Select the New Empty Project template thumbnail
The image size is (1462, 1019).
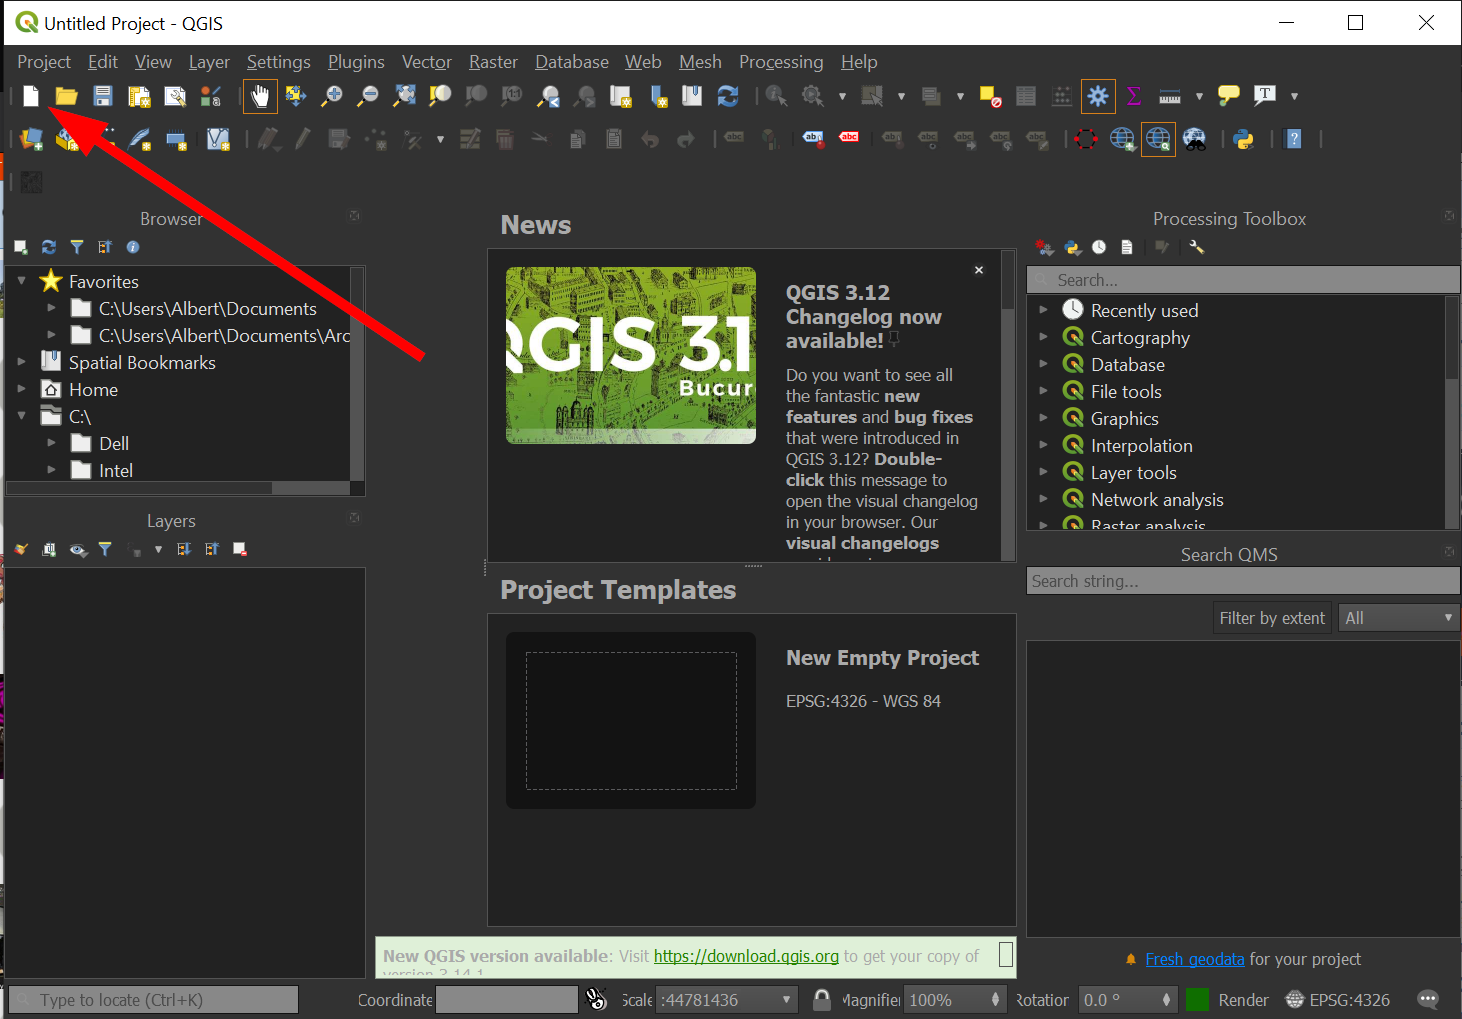click(631, 720)
